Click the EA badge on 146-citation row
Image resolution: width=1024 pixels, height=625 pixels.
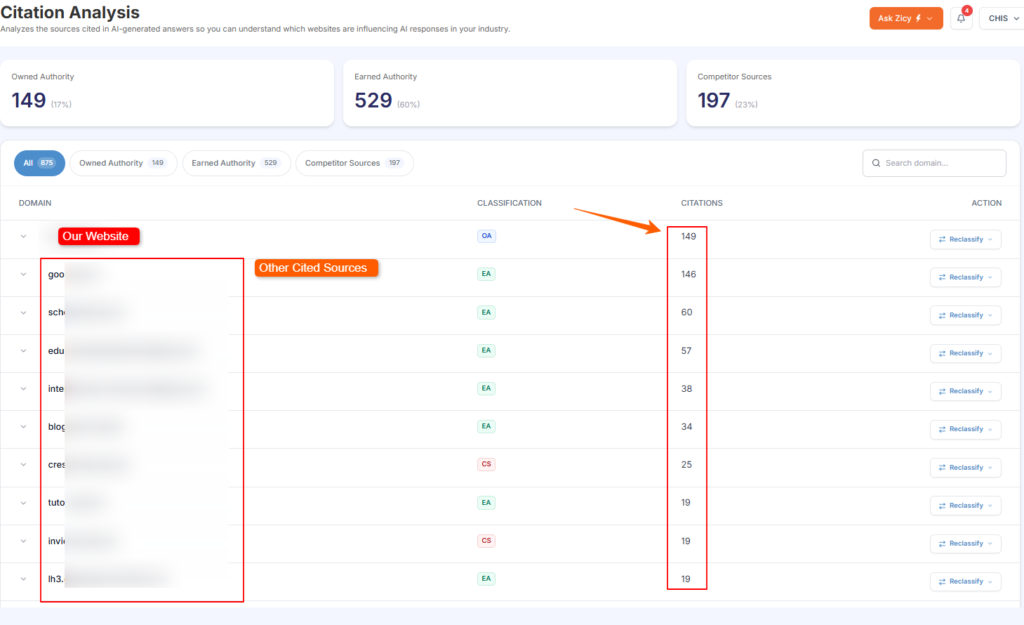pos(486,274)
